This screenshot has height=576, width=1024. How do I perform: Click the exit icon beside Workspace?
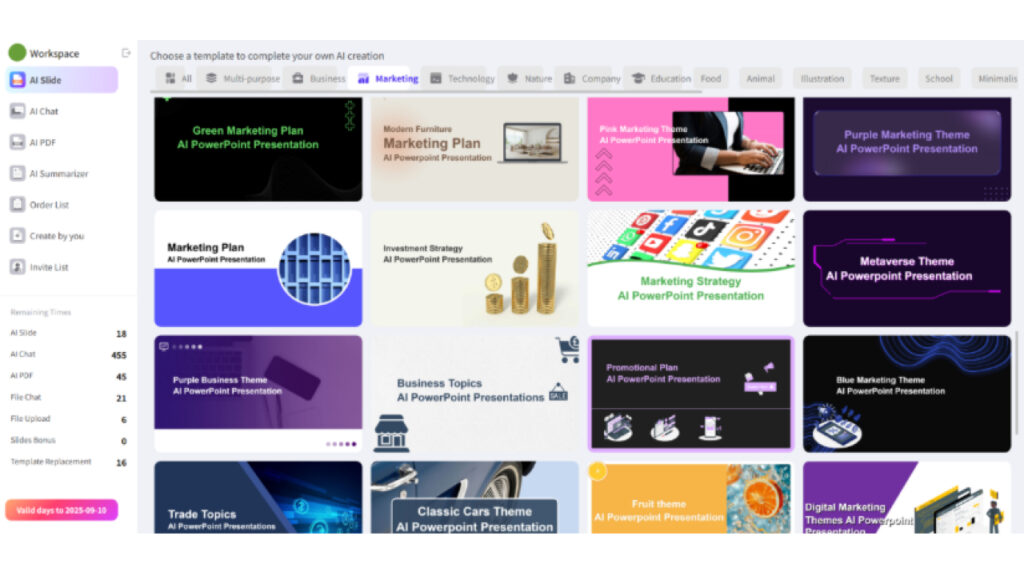coord(126,53)
